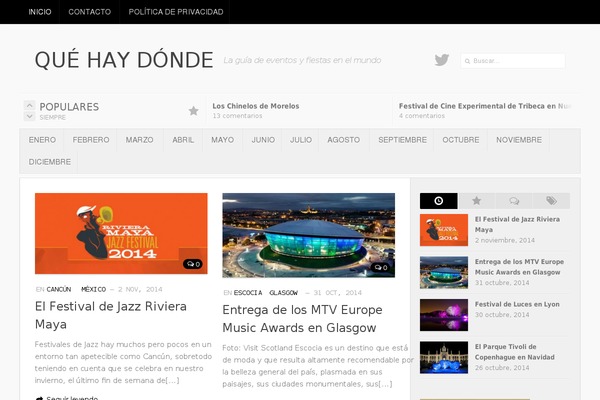Select the FEBRERO month tab

(x=91, y=140)
